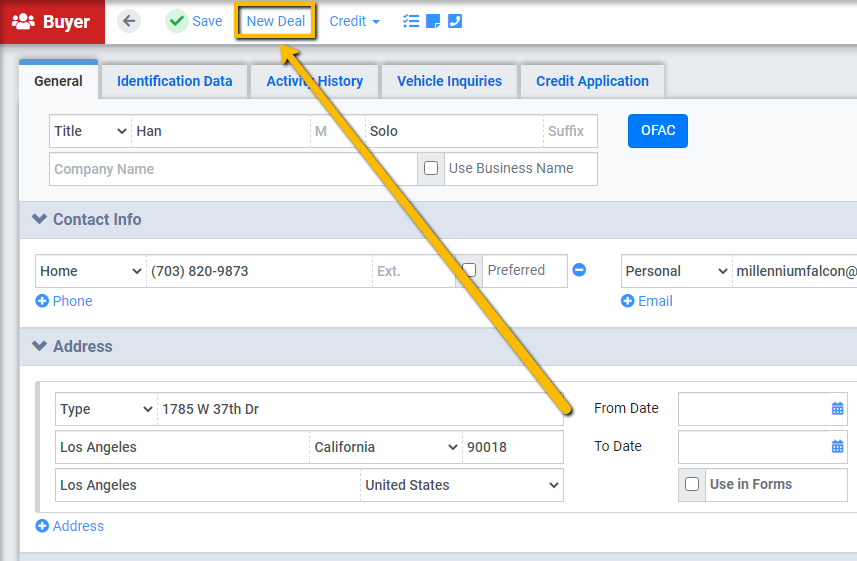Screen dimensions: 857x561
Task: Collapse the Contact Info section
Action: (x=39, y=219)
